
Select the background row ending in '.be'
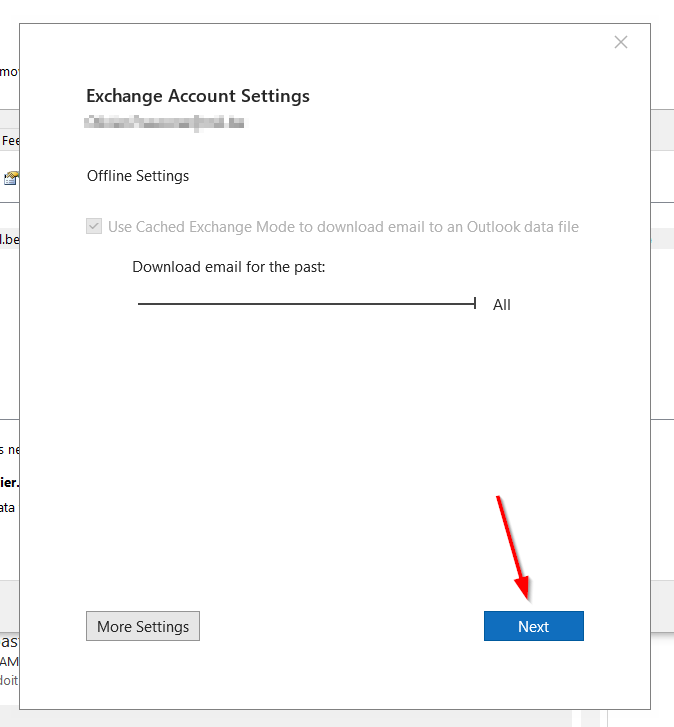click(9, 240)
